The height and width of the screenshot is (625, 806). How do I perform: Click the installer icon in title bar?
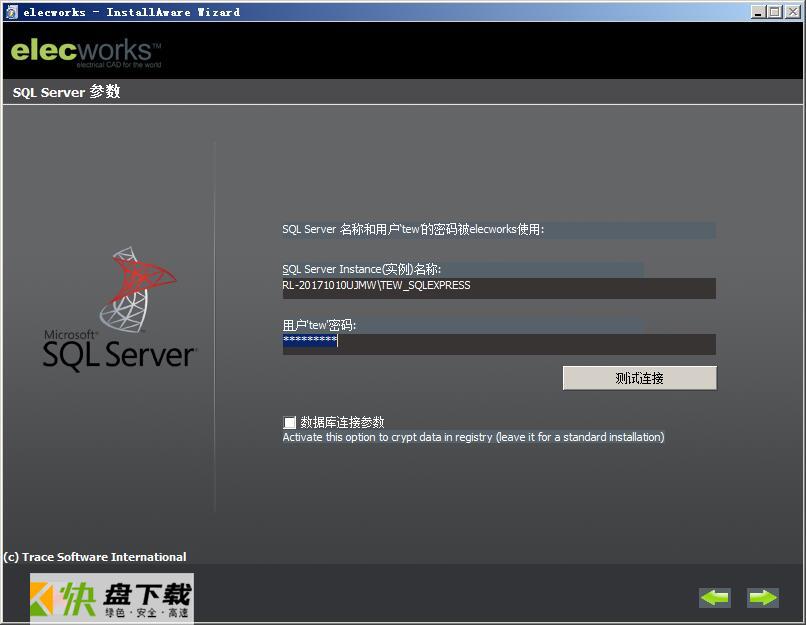11,12
